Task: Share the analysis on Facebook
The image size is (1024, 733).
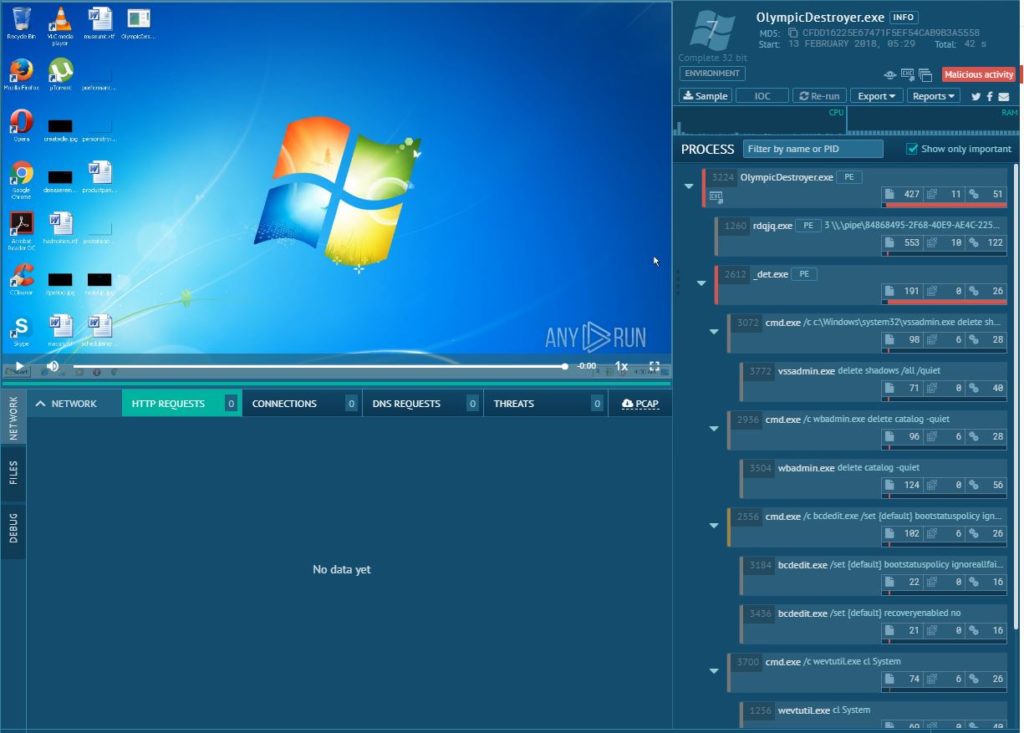Action: point(989,96)
